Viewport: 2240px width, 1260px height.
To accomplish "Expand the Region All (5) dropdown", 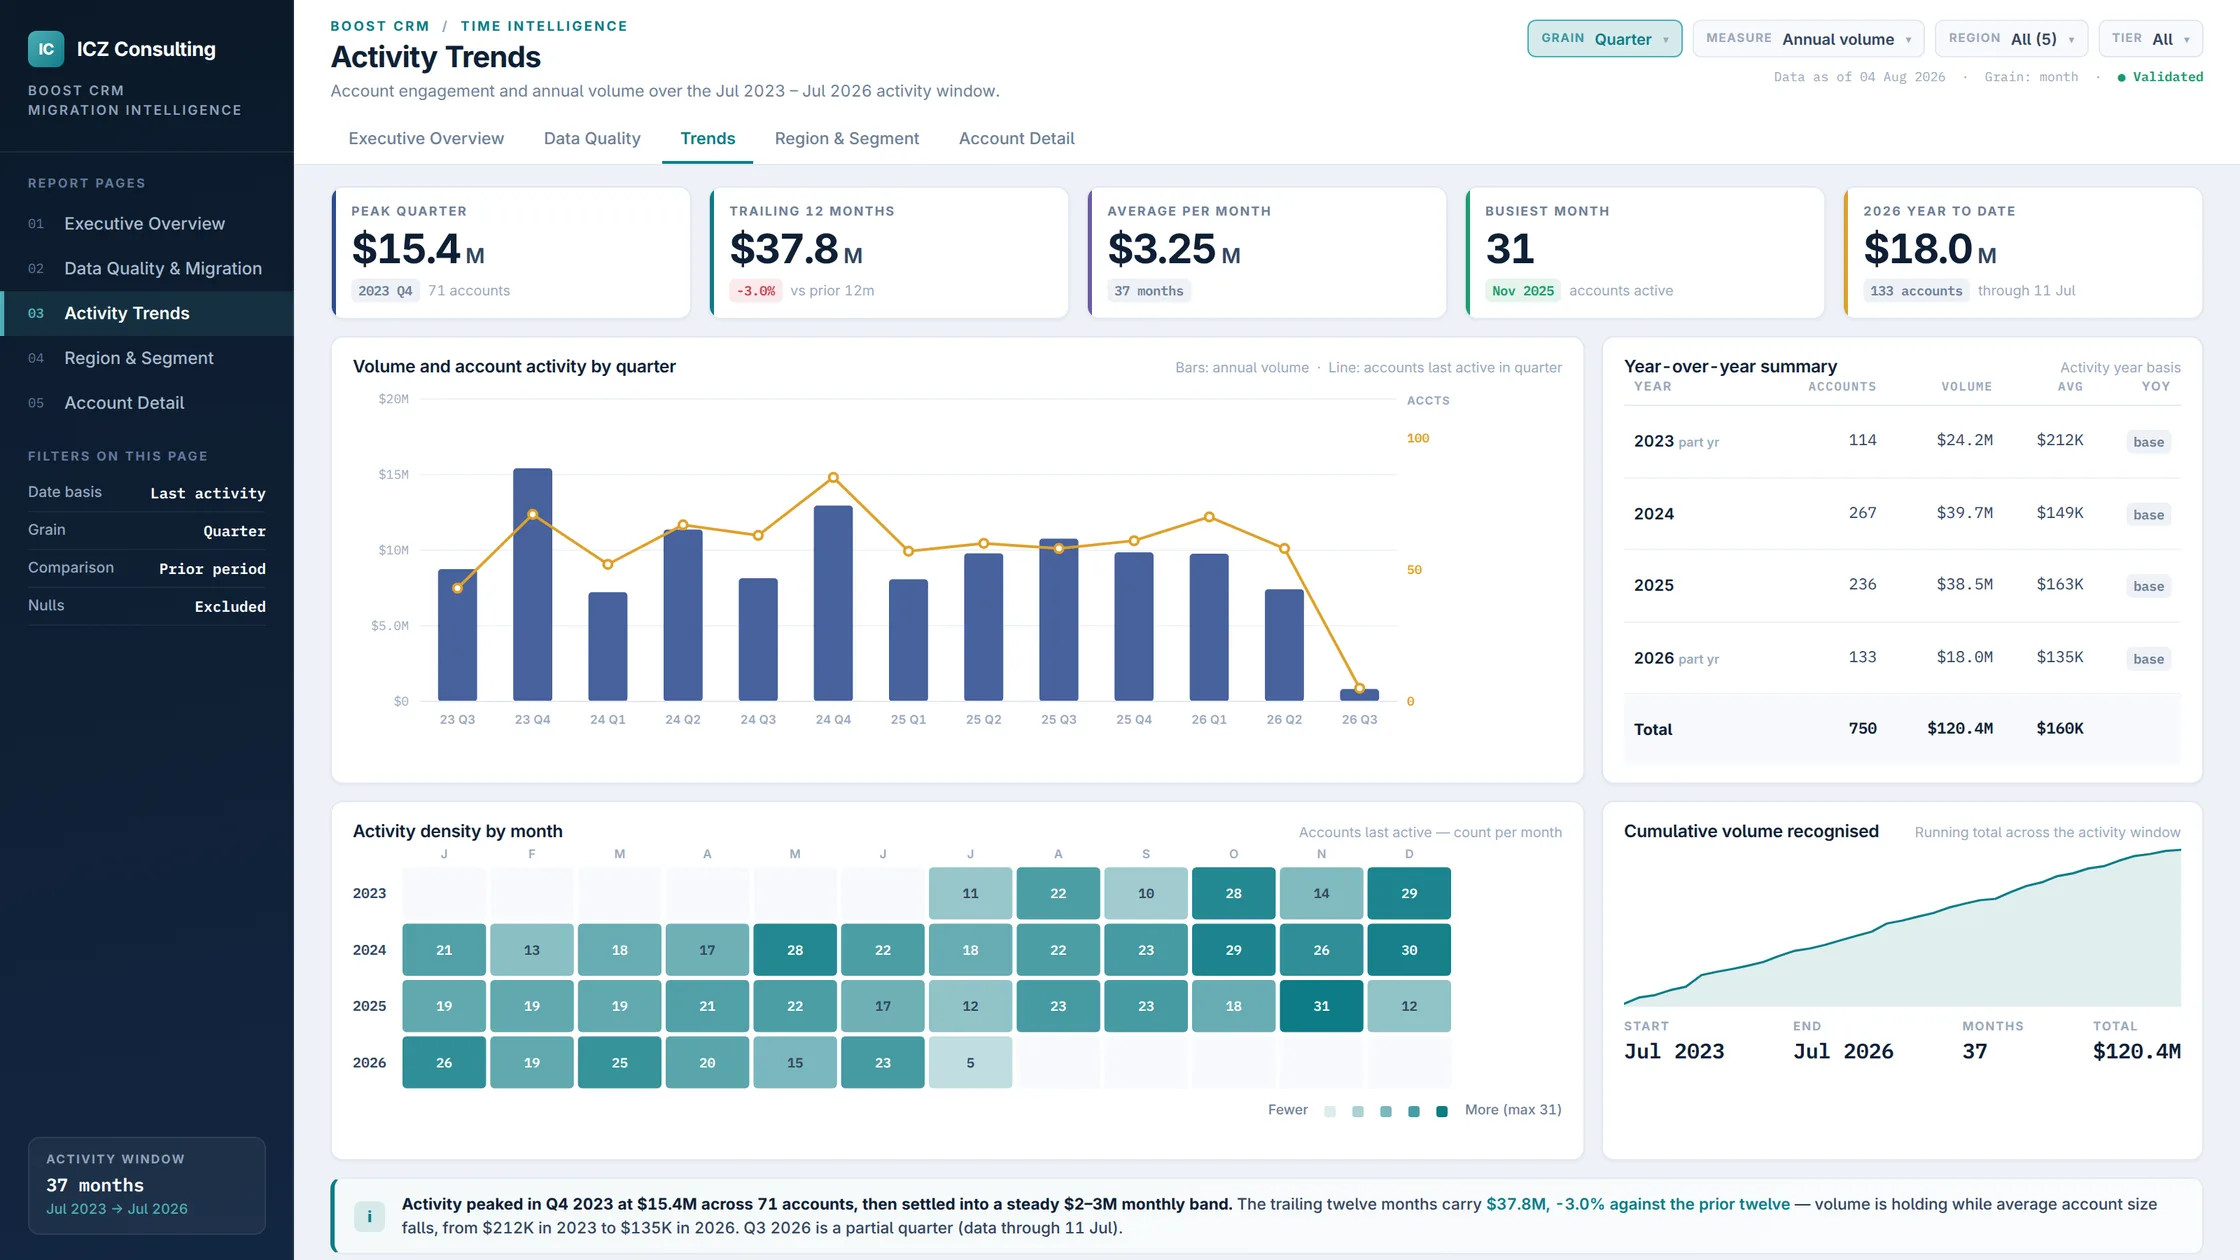I will coord(2011,39).
